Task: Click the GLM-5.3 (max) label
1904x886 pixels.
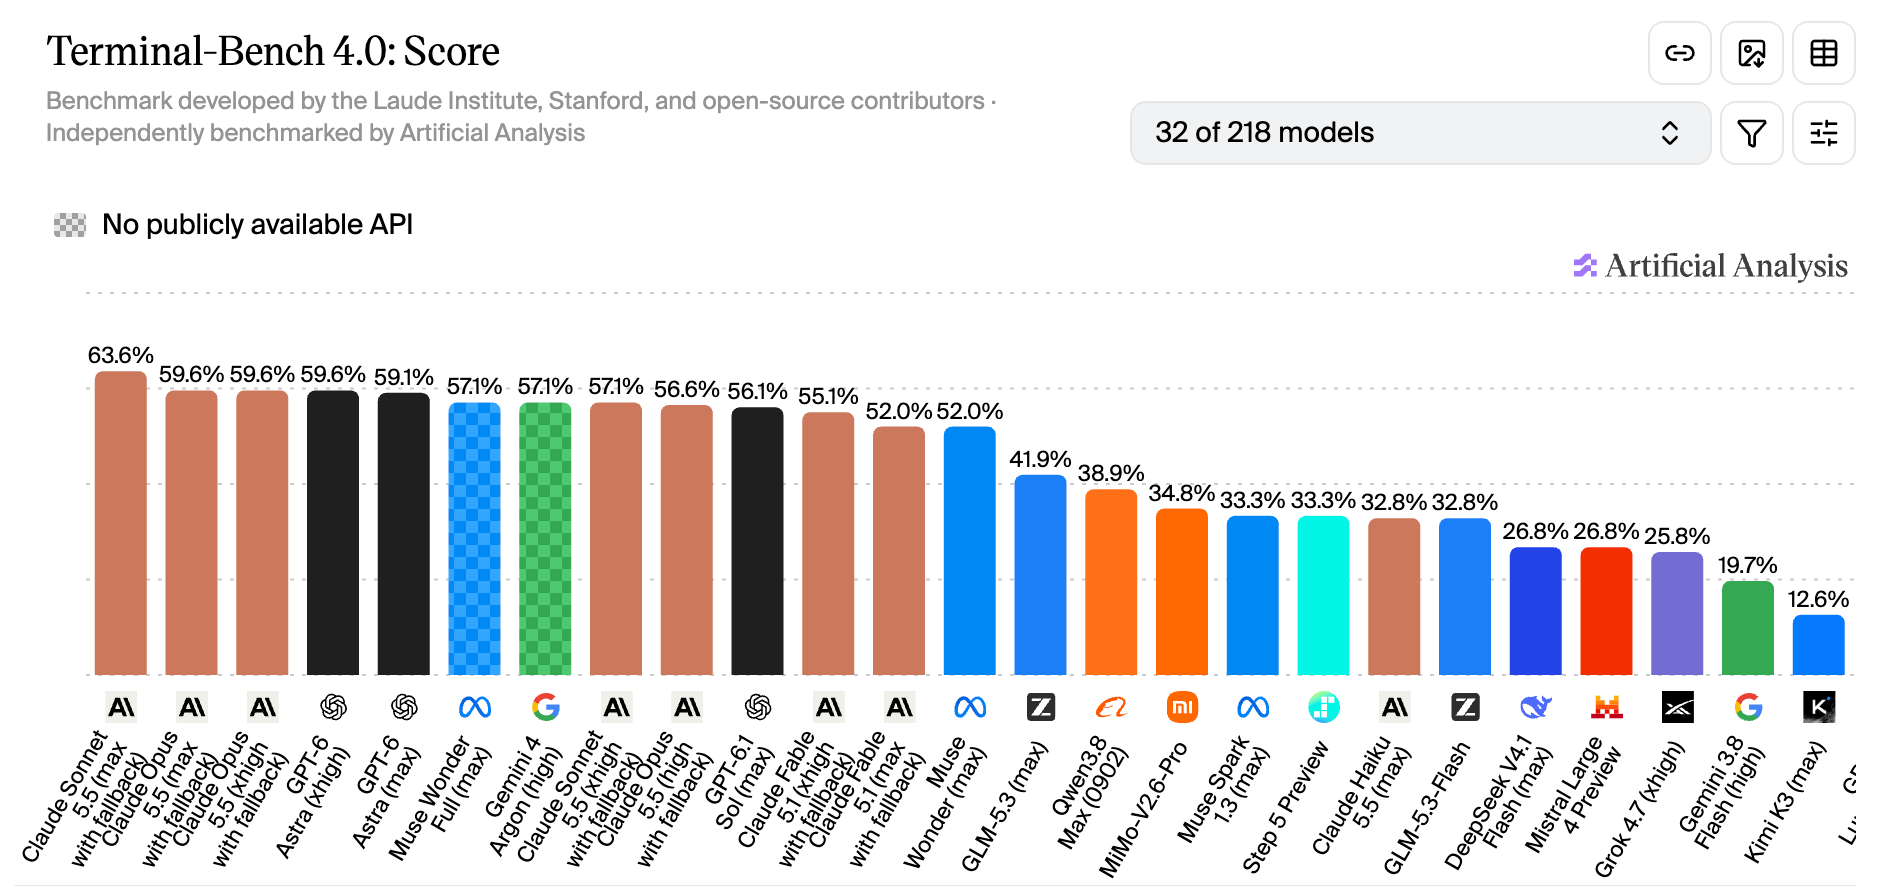Action: (1005, 806)
